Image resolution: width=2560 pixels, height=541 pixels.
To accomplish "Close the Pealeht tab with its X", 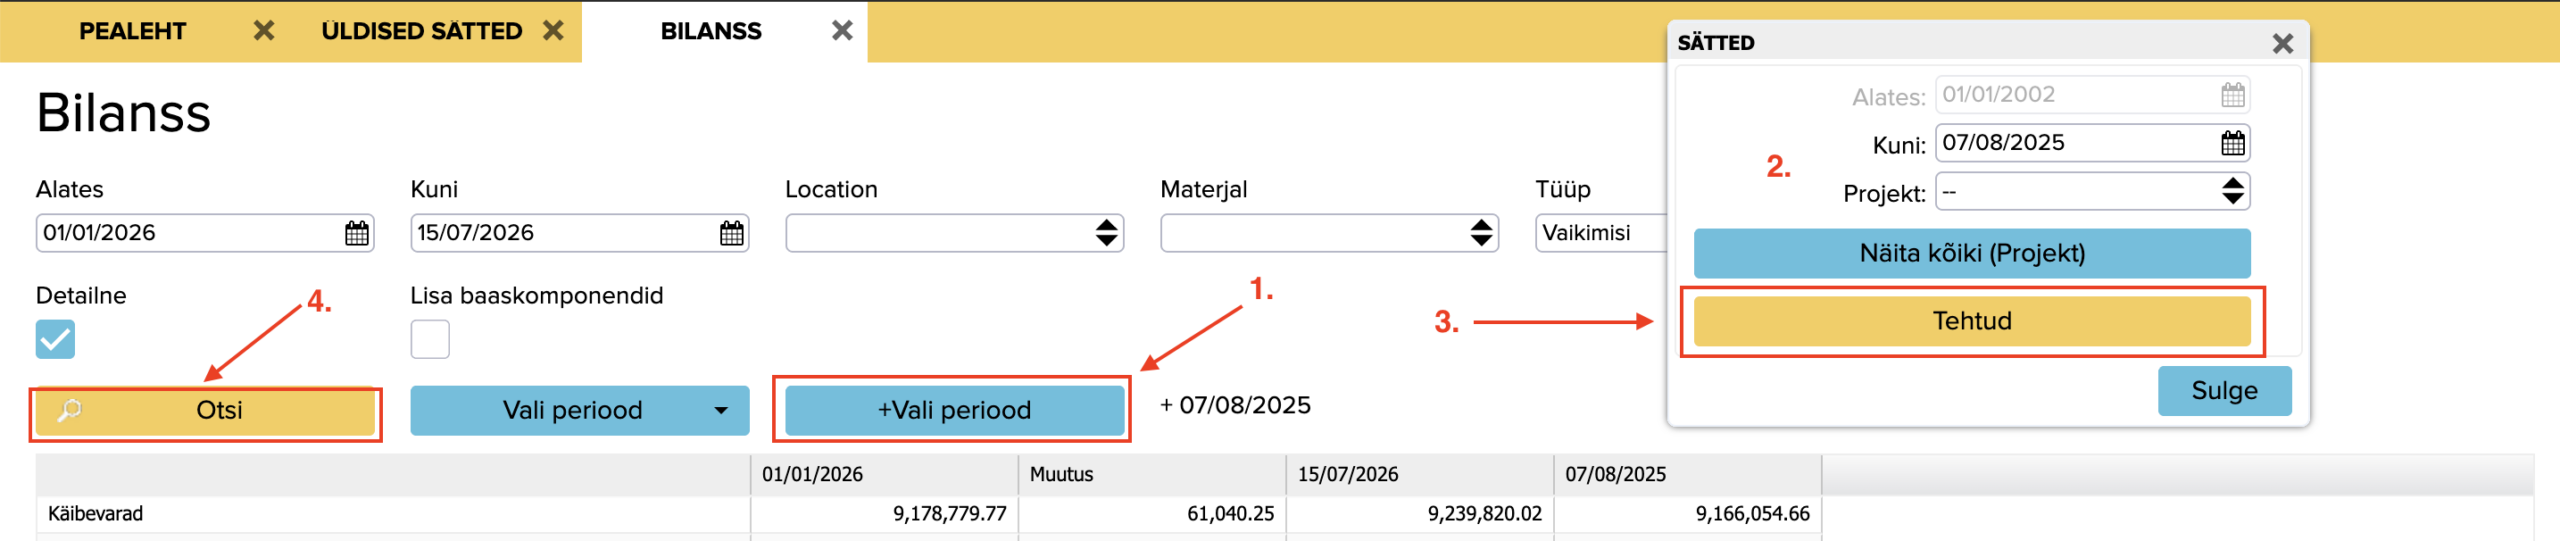I will pyautogui.click(x=264, y=31).
